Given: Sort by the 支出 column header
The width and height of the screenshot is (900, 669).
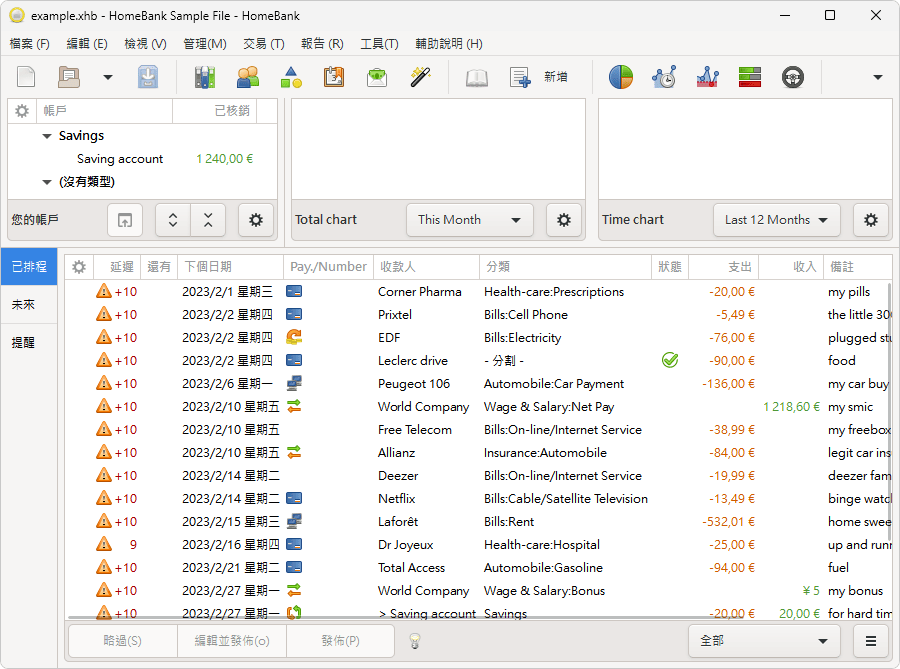Looking at the screenshot, I should [x=723, y=267].
